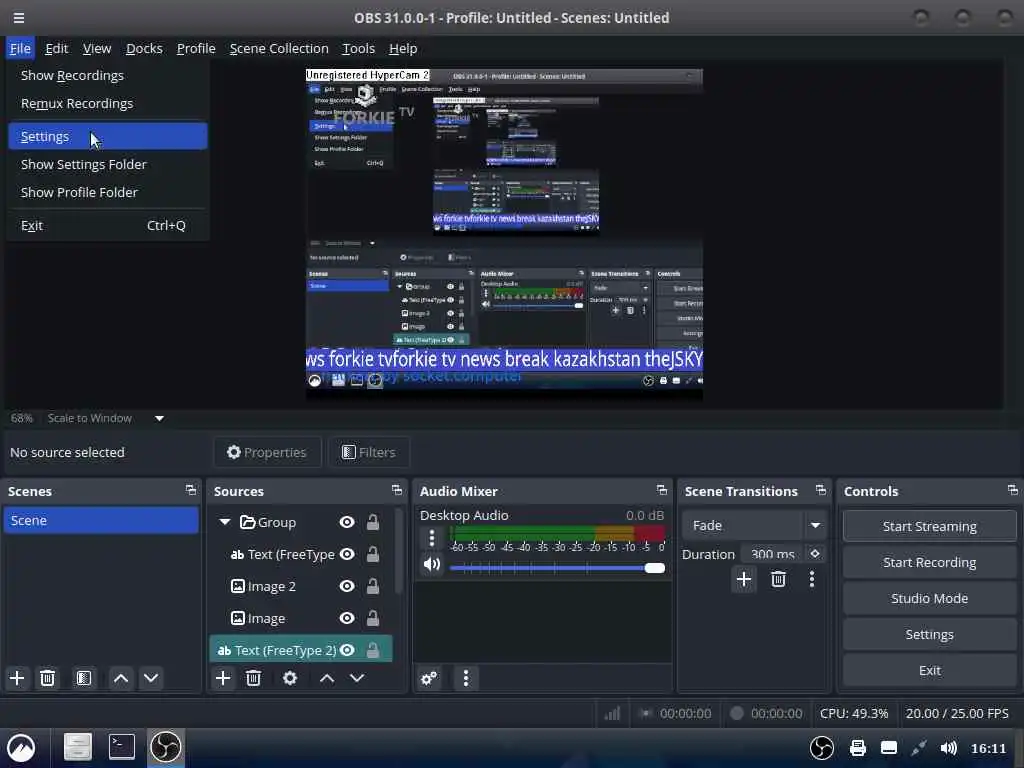Screen dimensions: 1024x768
Task: Toggle lock on Text (FreeType) source
Action: point(372,554)
